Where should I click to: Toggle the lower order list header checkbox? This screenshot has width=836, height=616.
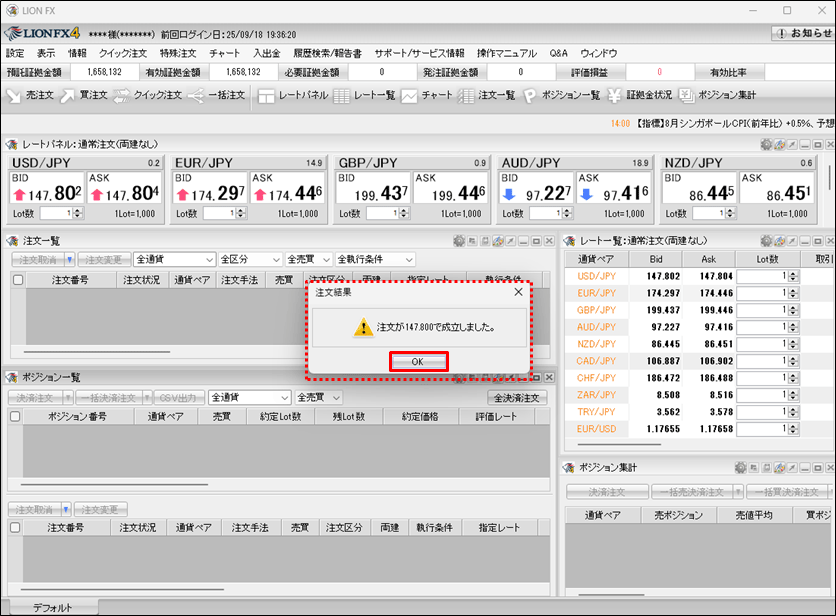(x=15, y=527)
